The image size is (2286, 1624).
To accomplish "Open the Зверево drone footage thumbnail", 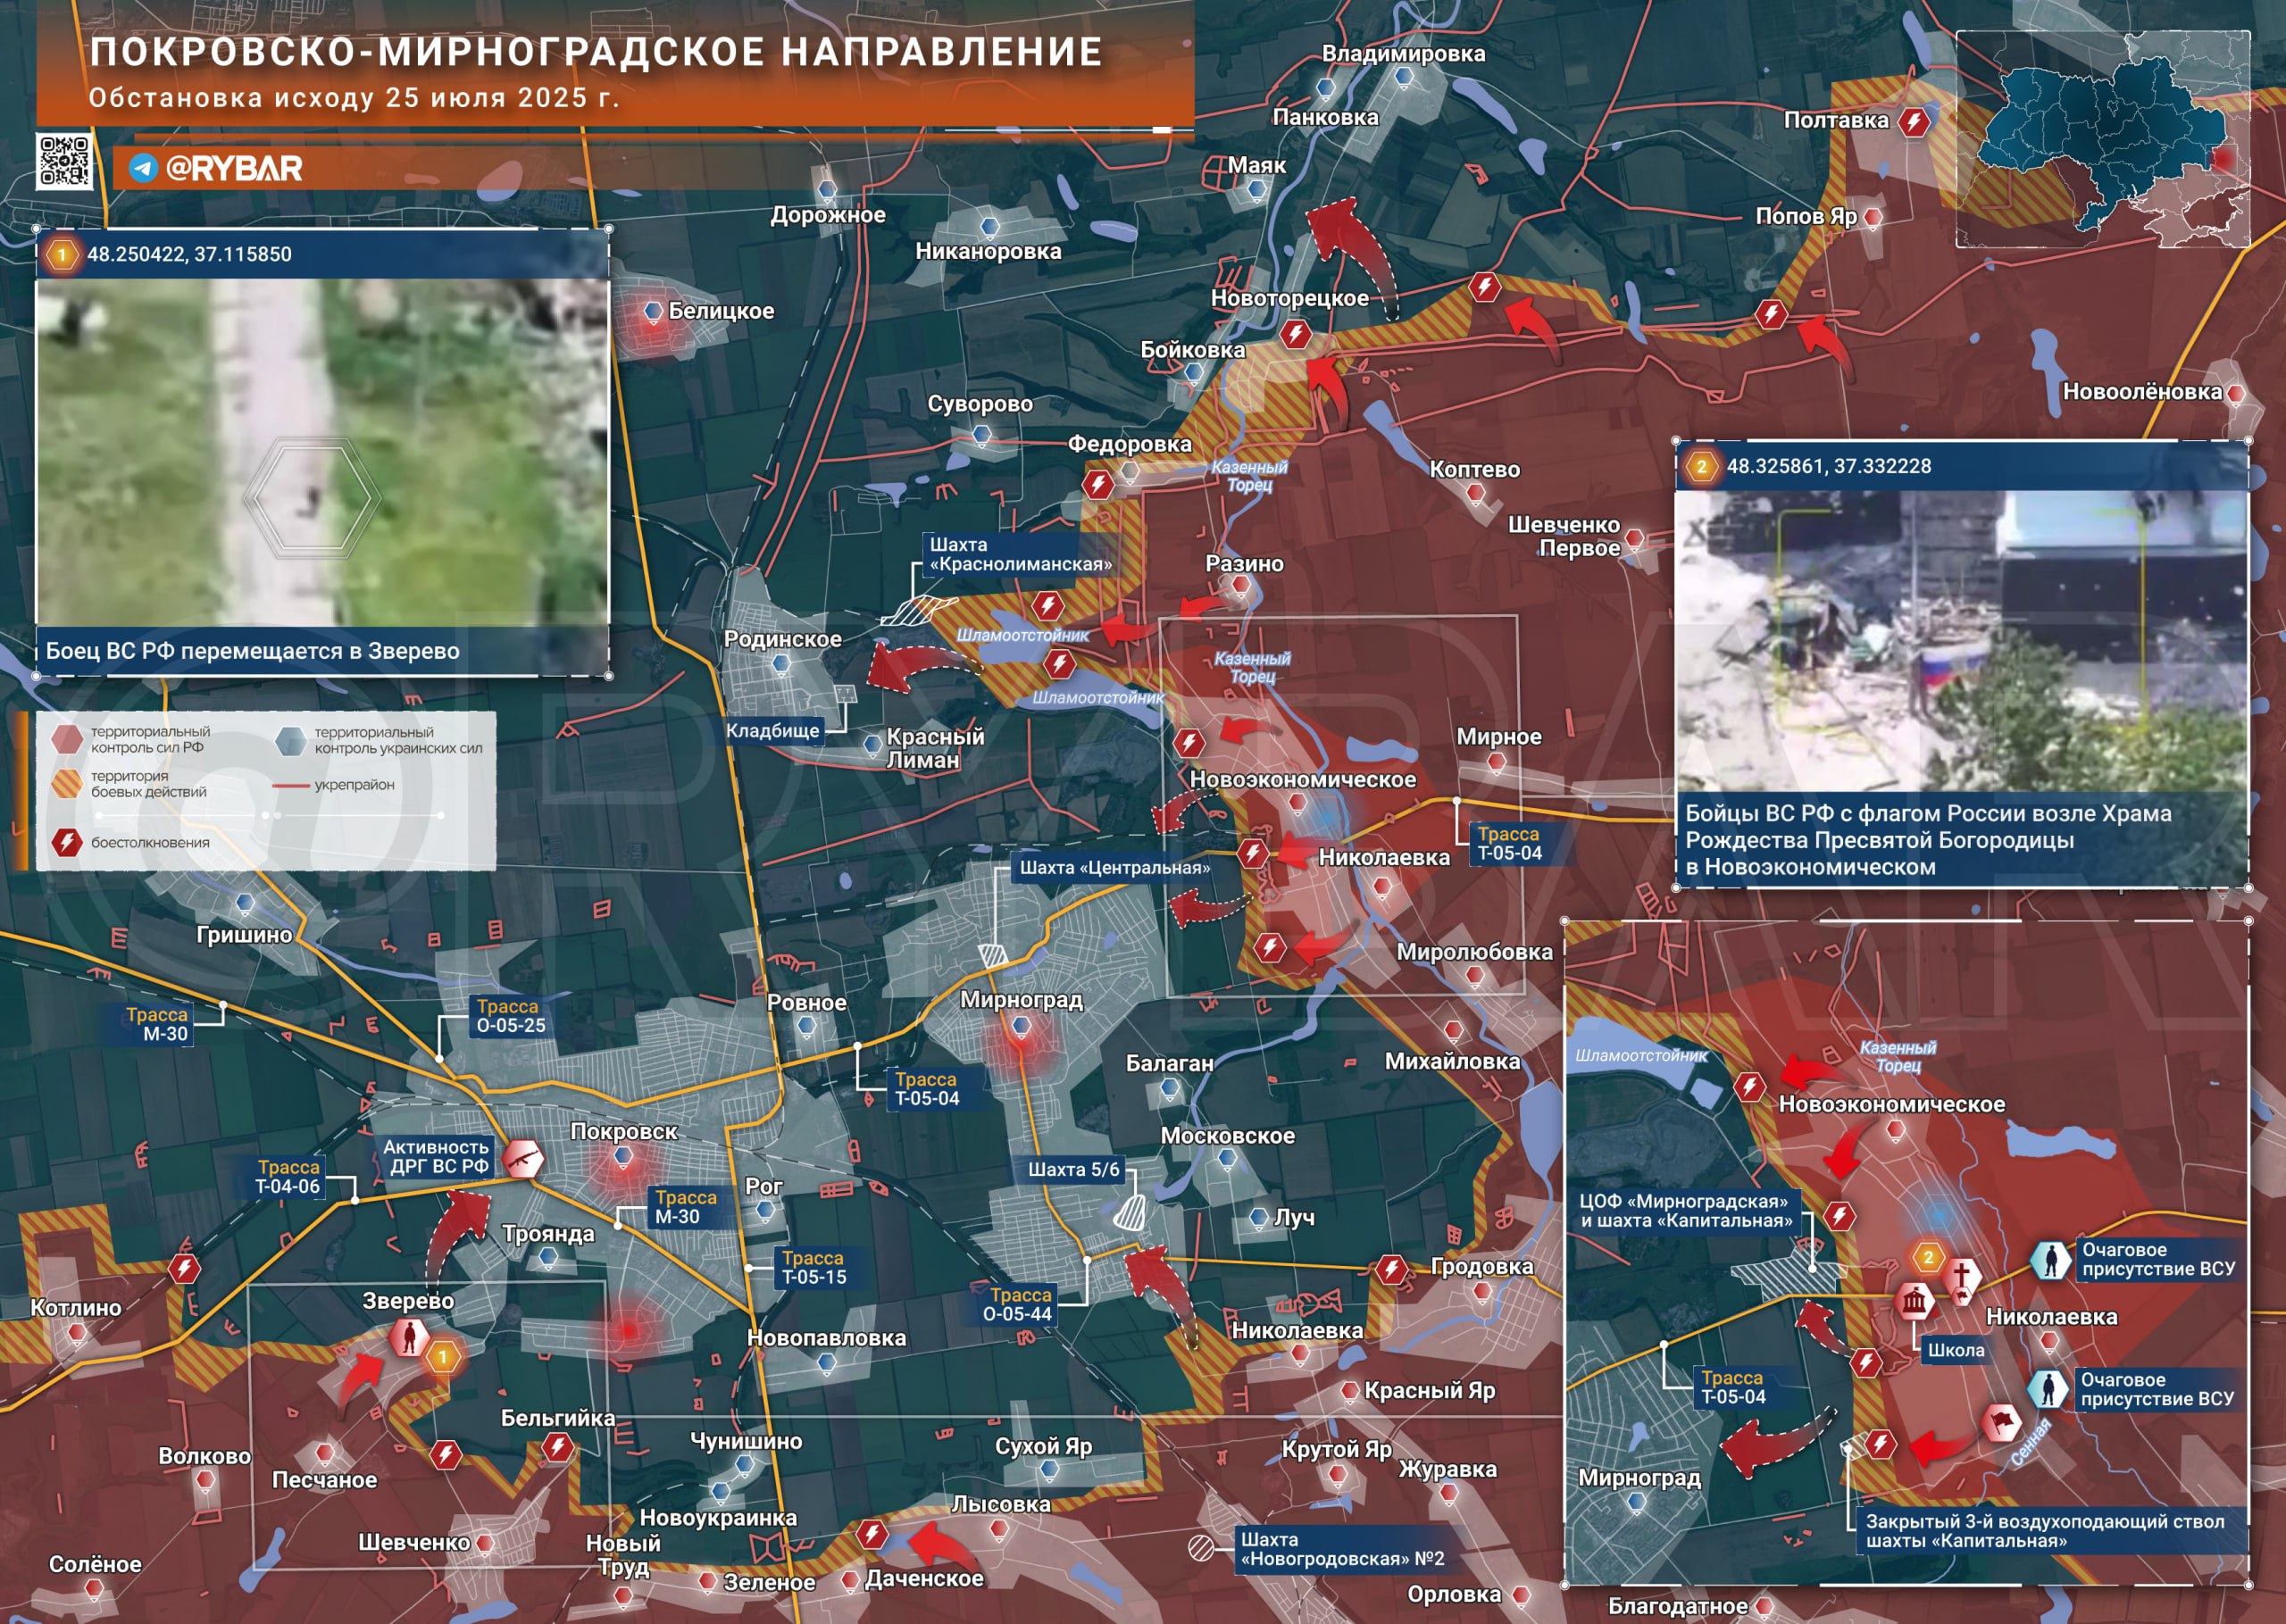I will point(322,453).
